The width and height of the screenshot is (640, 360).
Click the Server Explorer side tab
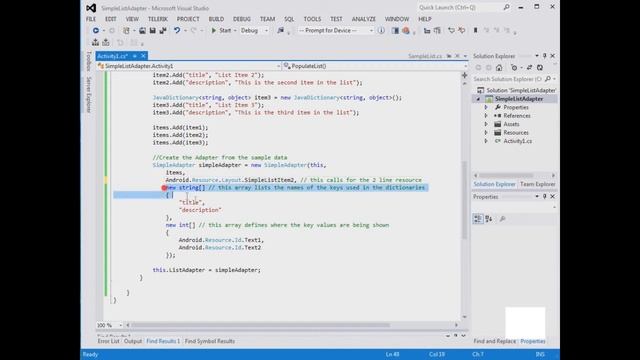click(89, 95)
